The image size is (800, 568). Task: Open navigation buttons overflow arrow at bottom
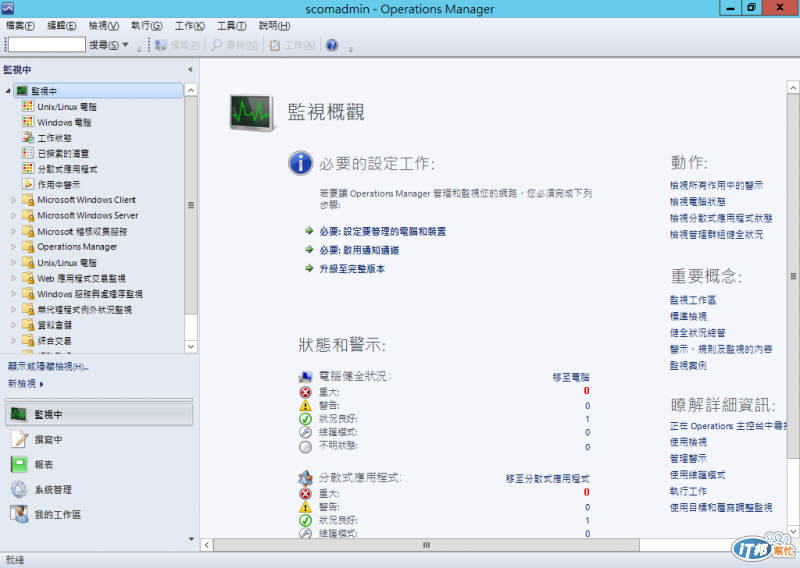(x=191, y=539)
